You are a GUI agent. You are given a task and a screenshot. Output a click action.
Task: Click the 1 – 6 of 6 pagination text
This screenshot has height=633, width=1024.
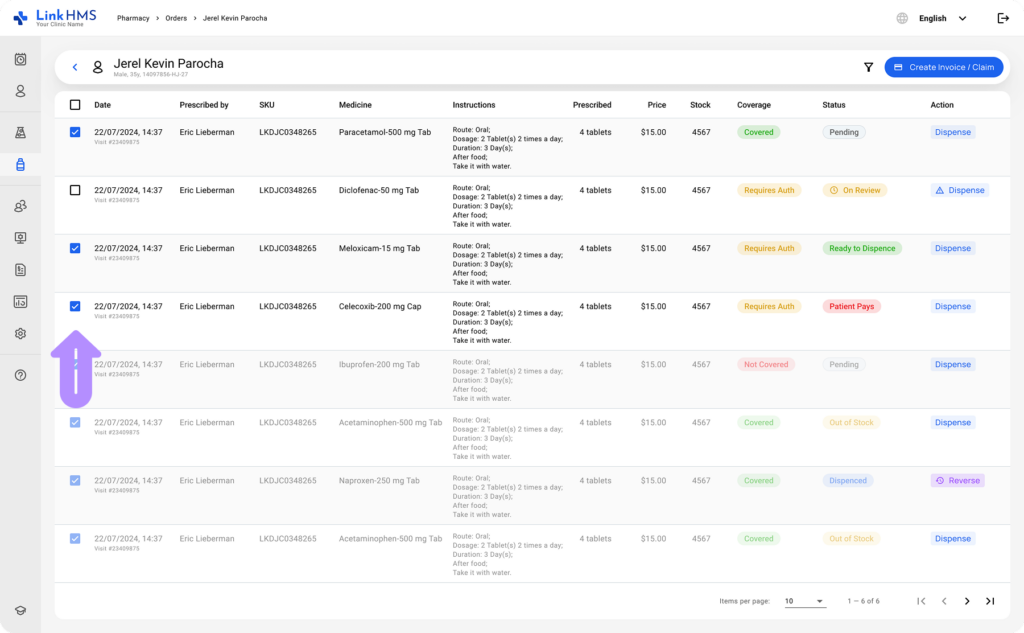point(863,601)
